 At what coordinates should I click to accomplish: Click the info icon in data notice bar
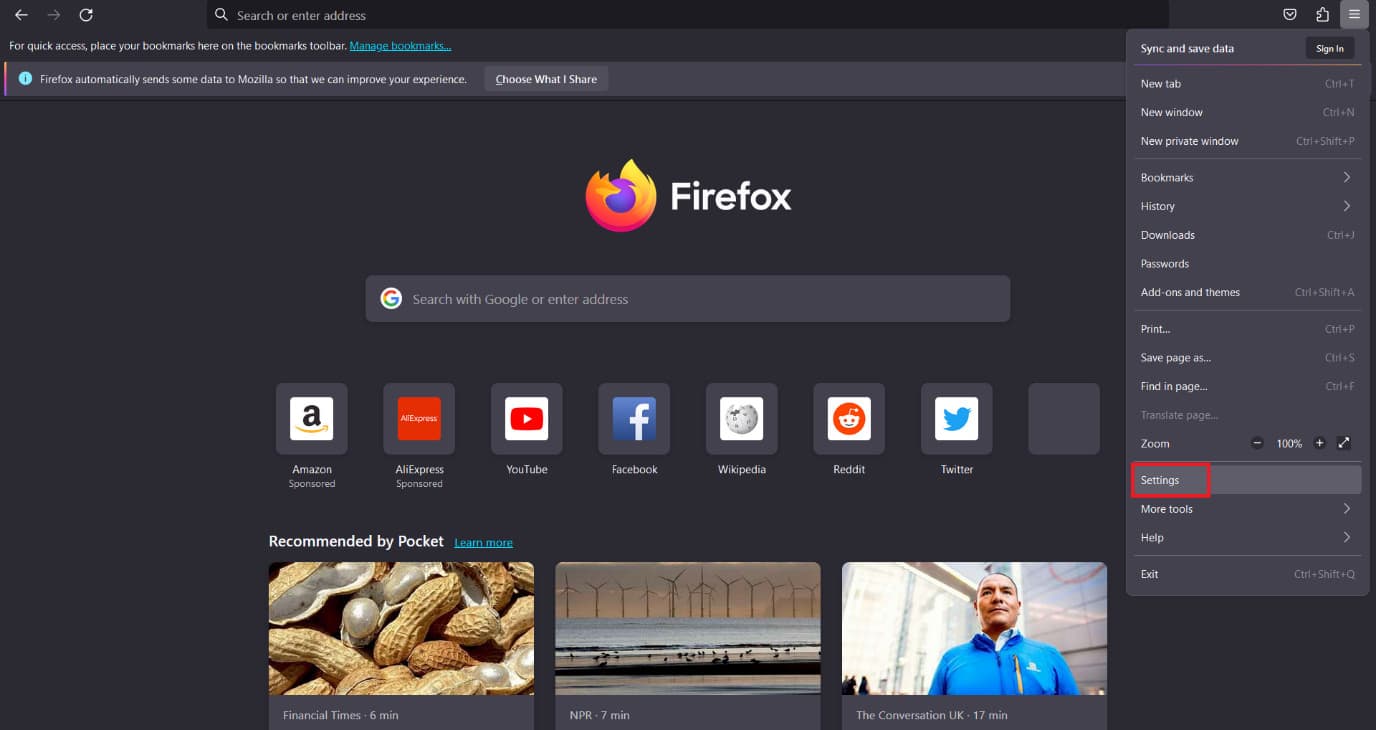pos(26,79)
